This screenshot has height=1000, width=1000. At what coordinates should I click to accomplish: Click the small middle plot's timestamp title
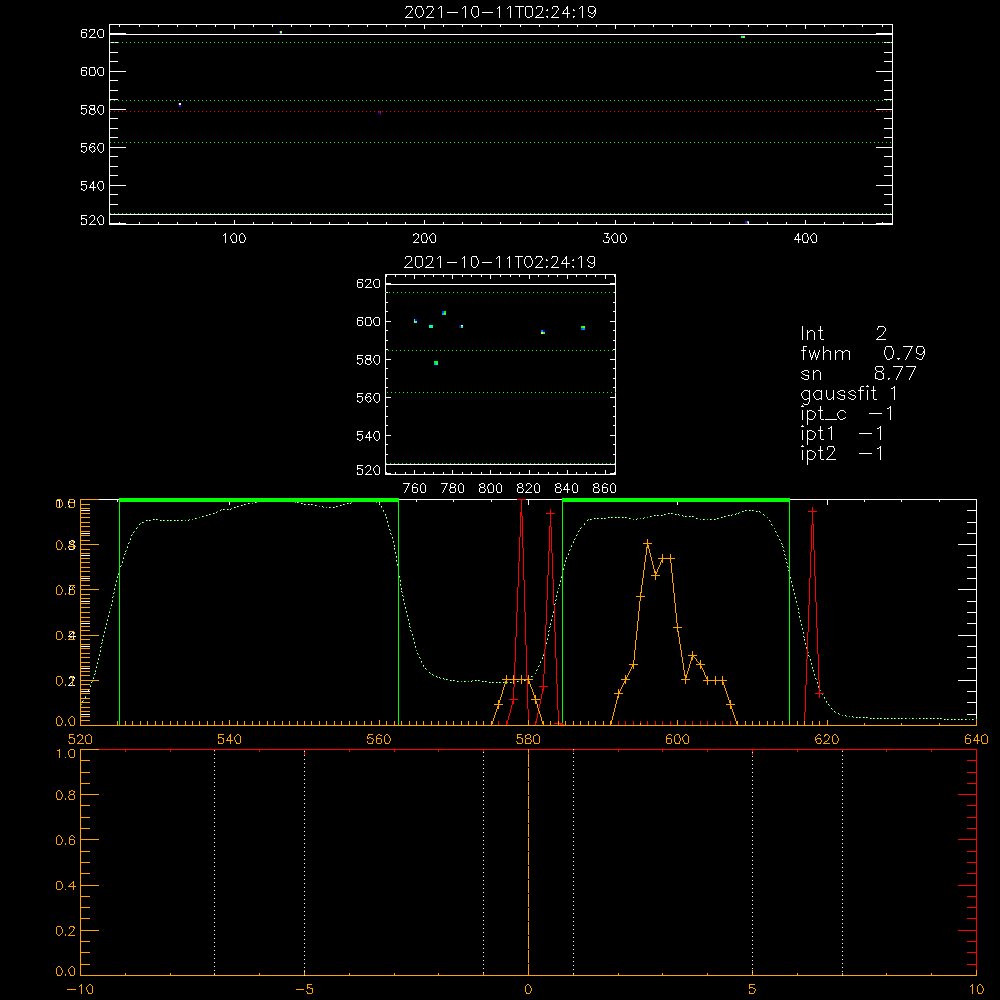coord(500,262)
